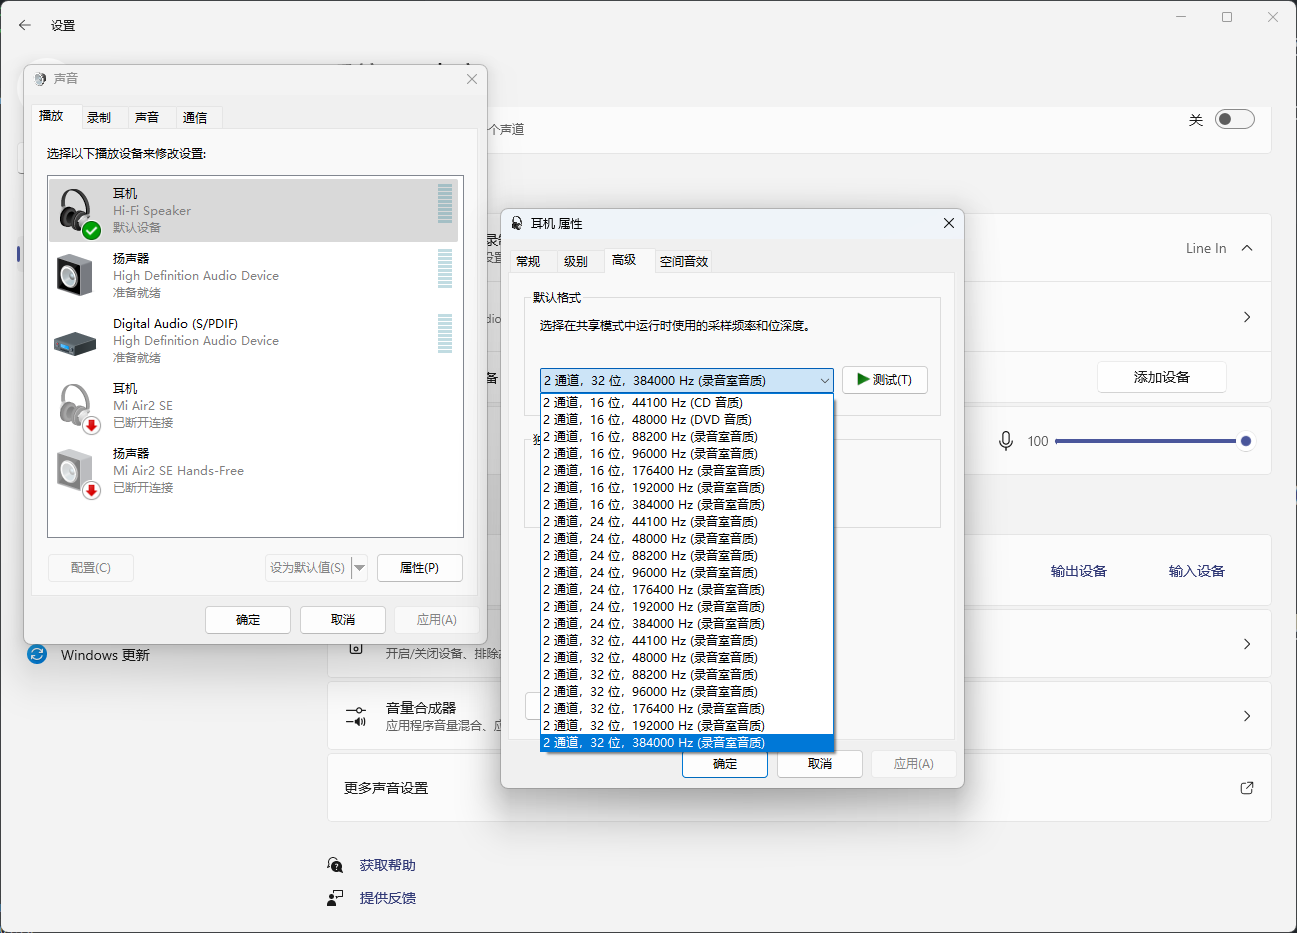This screenshot has width=1297, height=933.
Task: Click the 测试(T) button
Action: [x=884, y=380]
